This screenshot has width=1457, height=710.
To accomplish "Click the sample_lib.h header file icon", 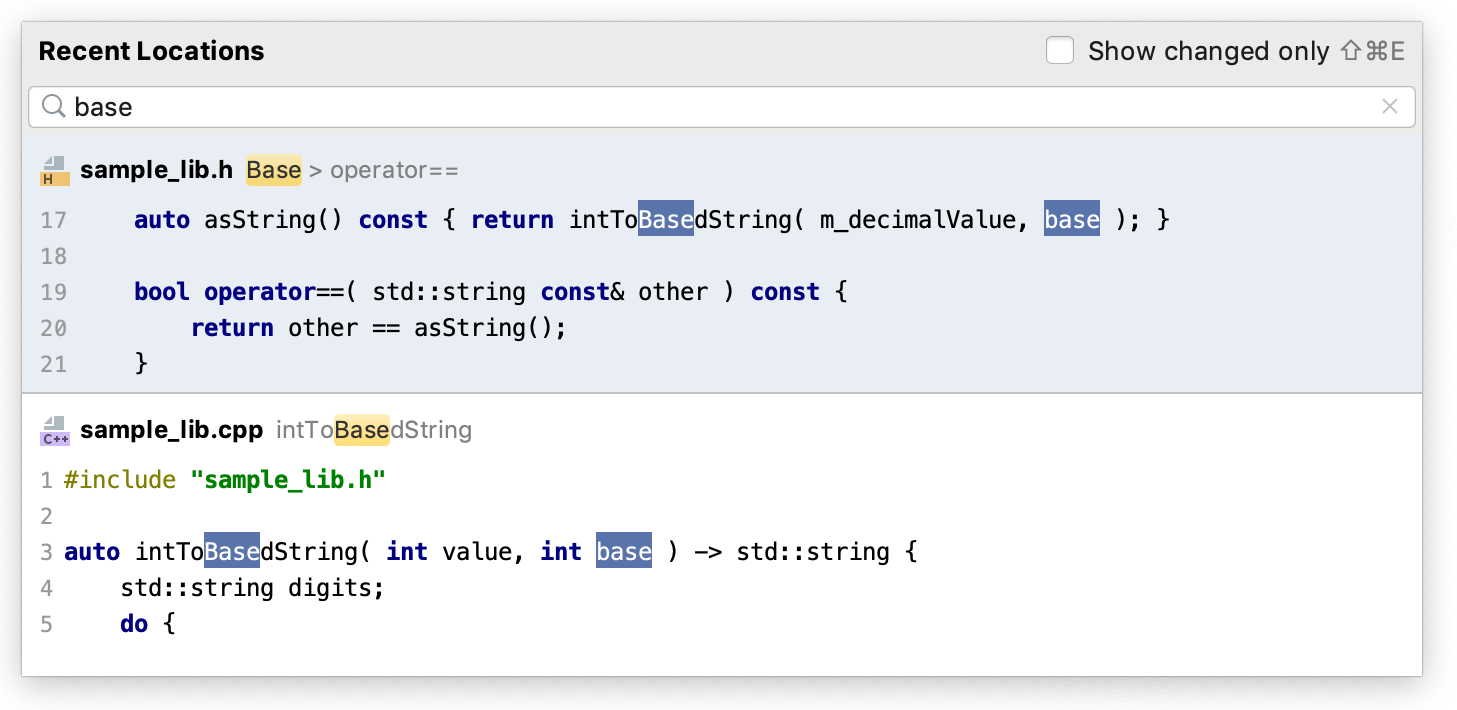I will pyautogui.click(x=54, y=171).
